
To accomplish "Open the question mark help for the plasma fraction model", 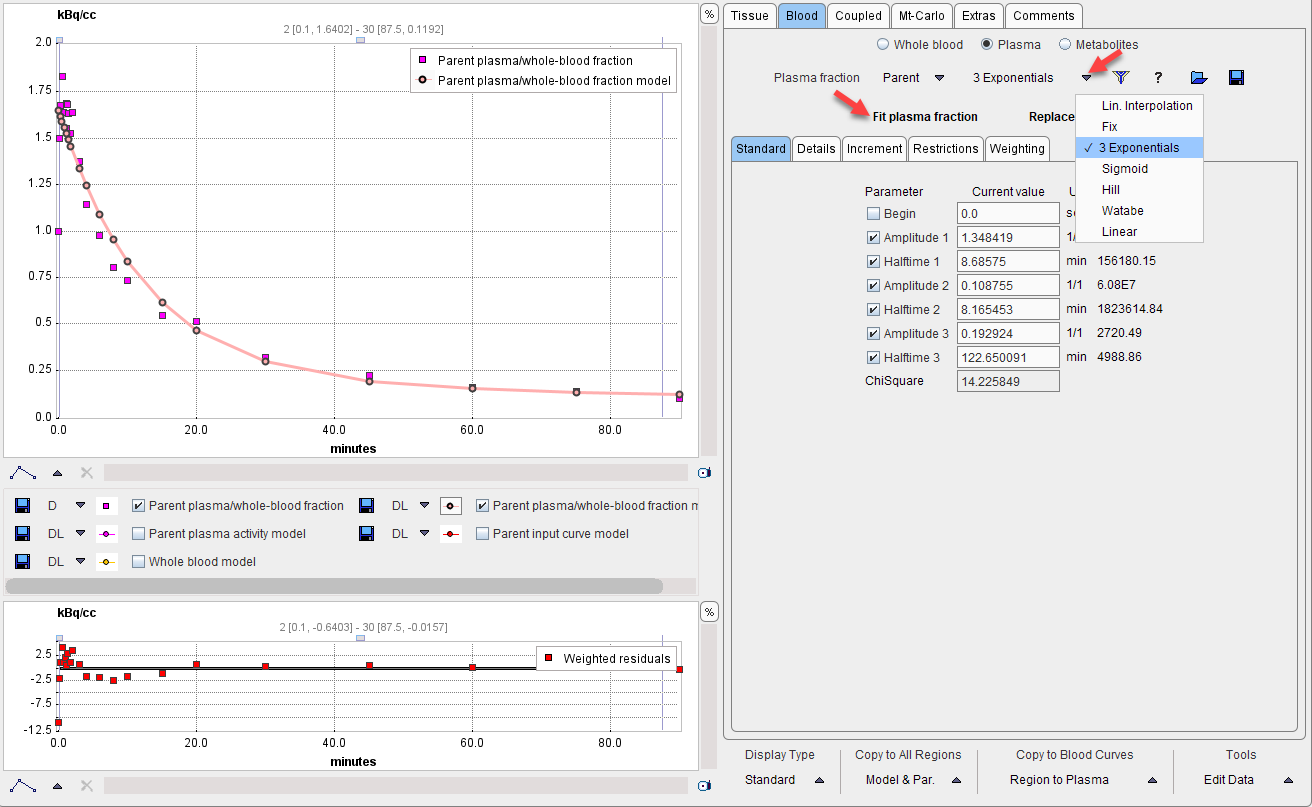I will 1158,77.
